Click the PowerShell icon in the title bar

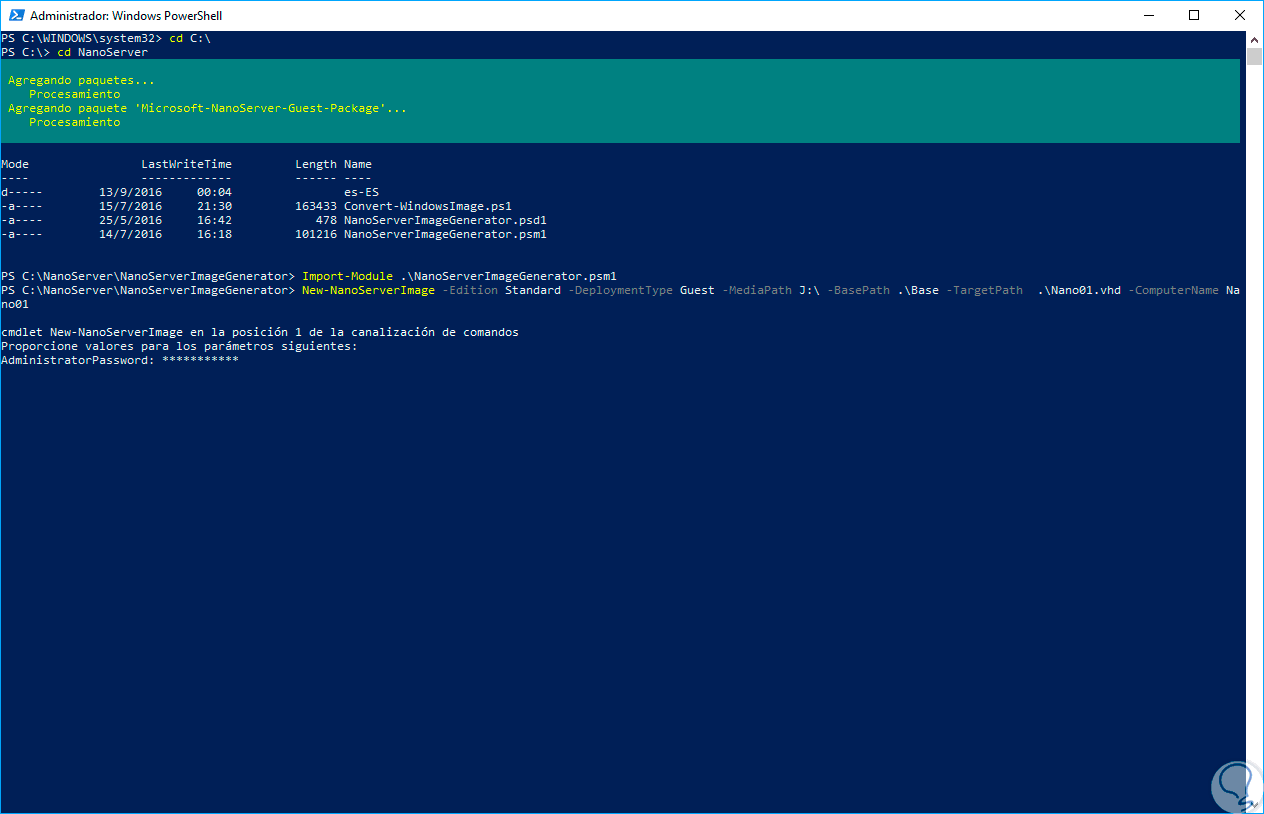[x=15, y=15]
